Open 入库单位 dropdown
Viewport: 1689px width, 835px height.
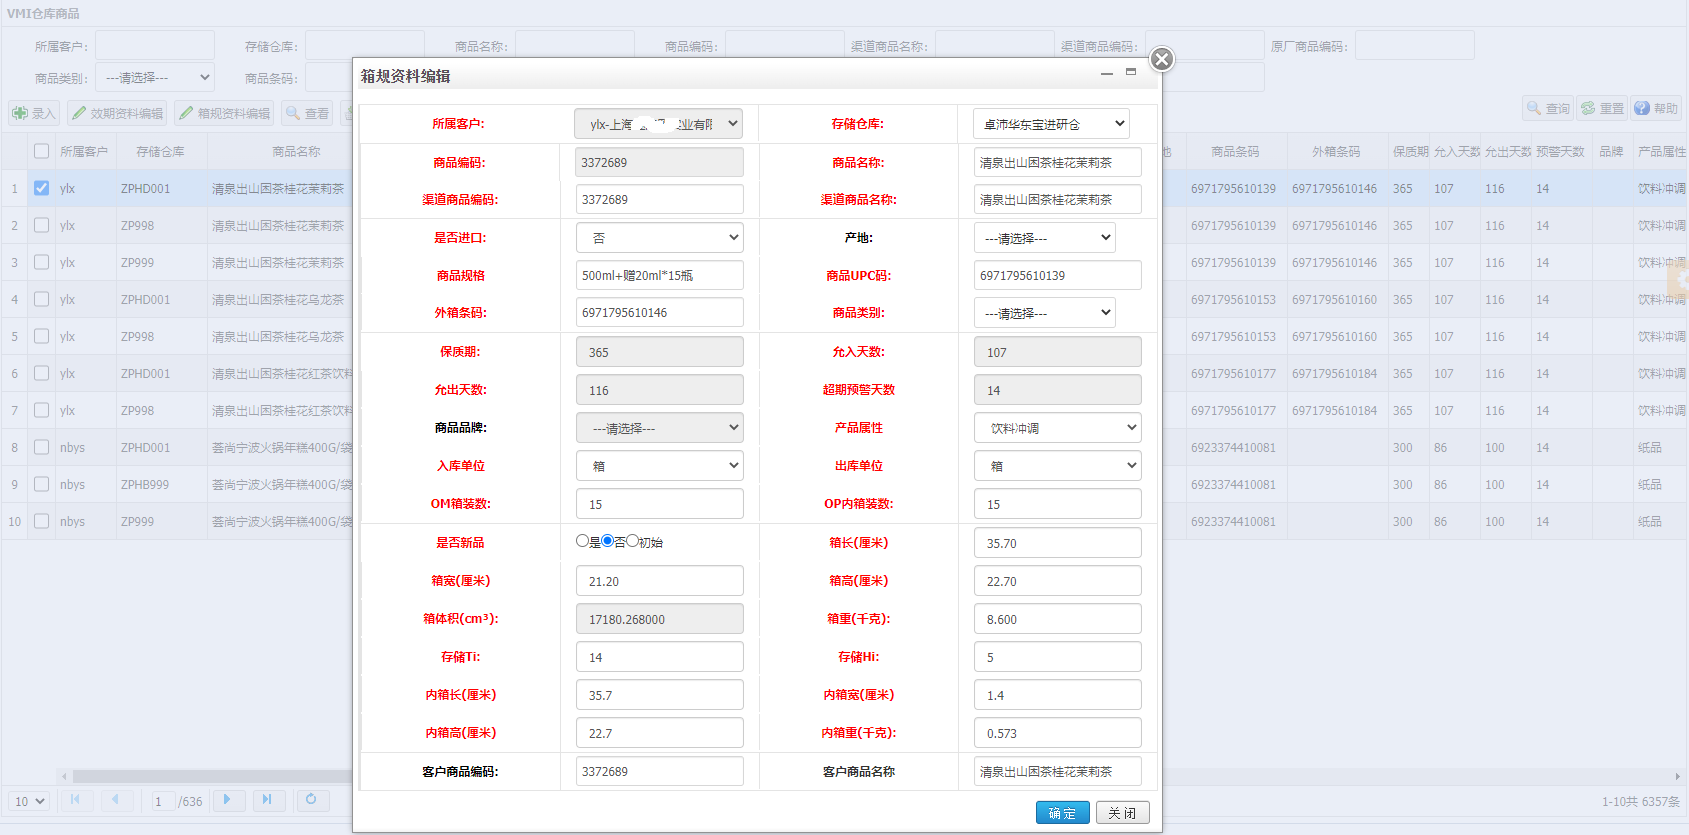click(659, 466)
